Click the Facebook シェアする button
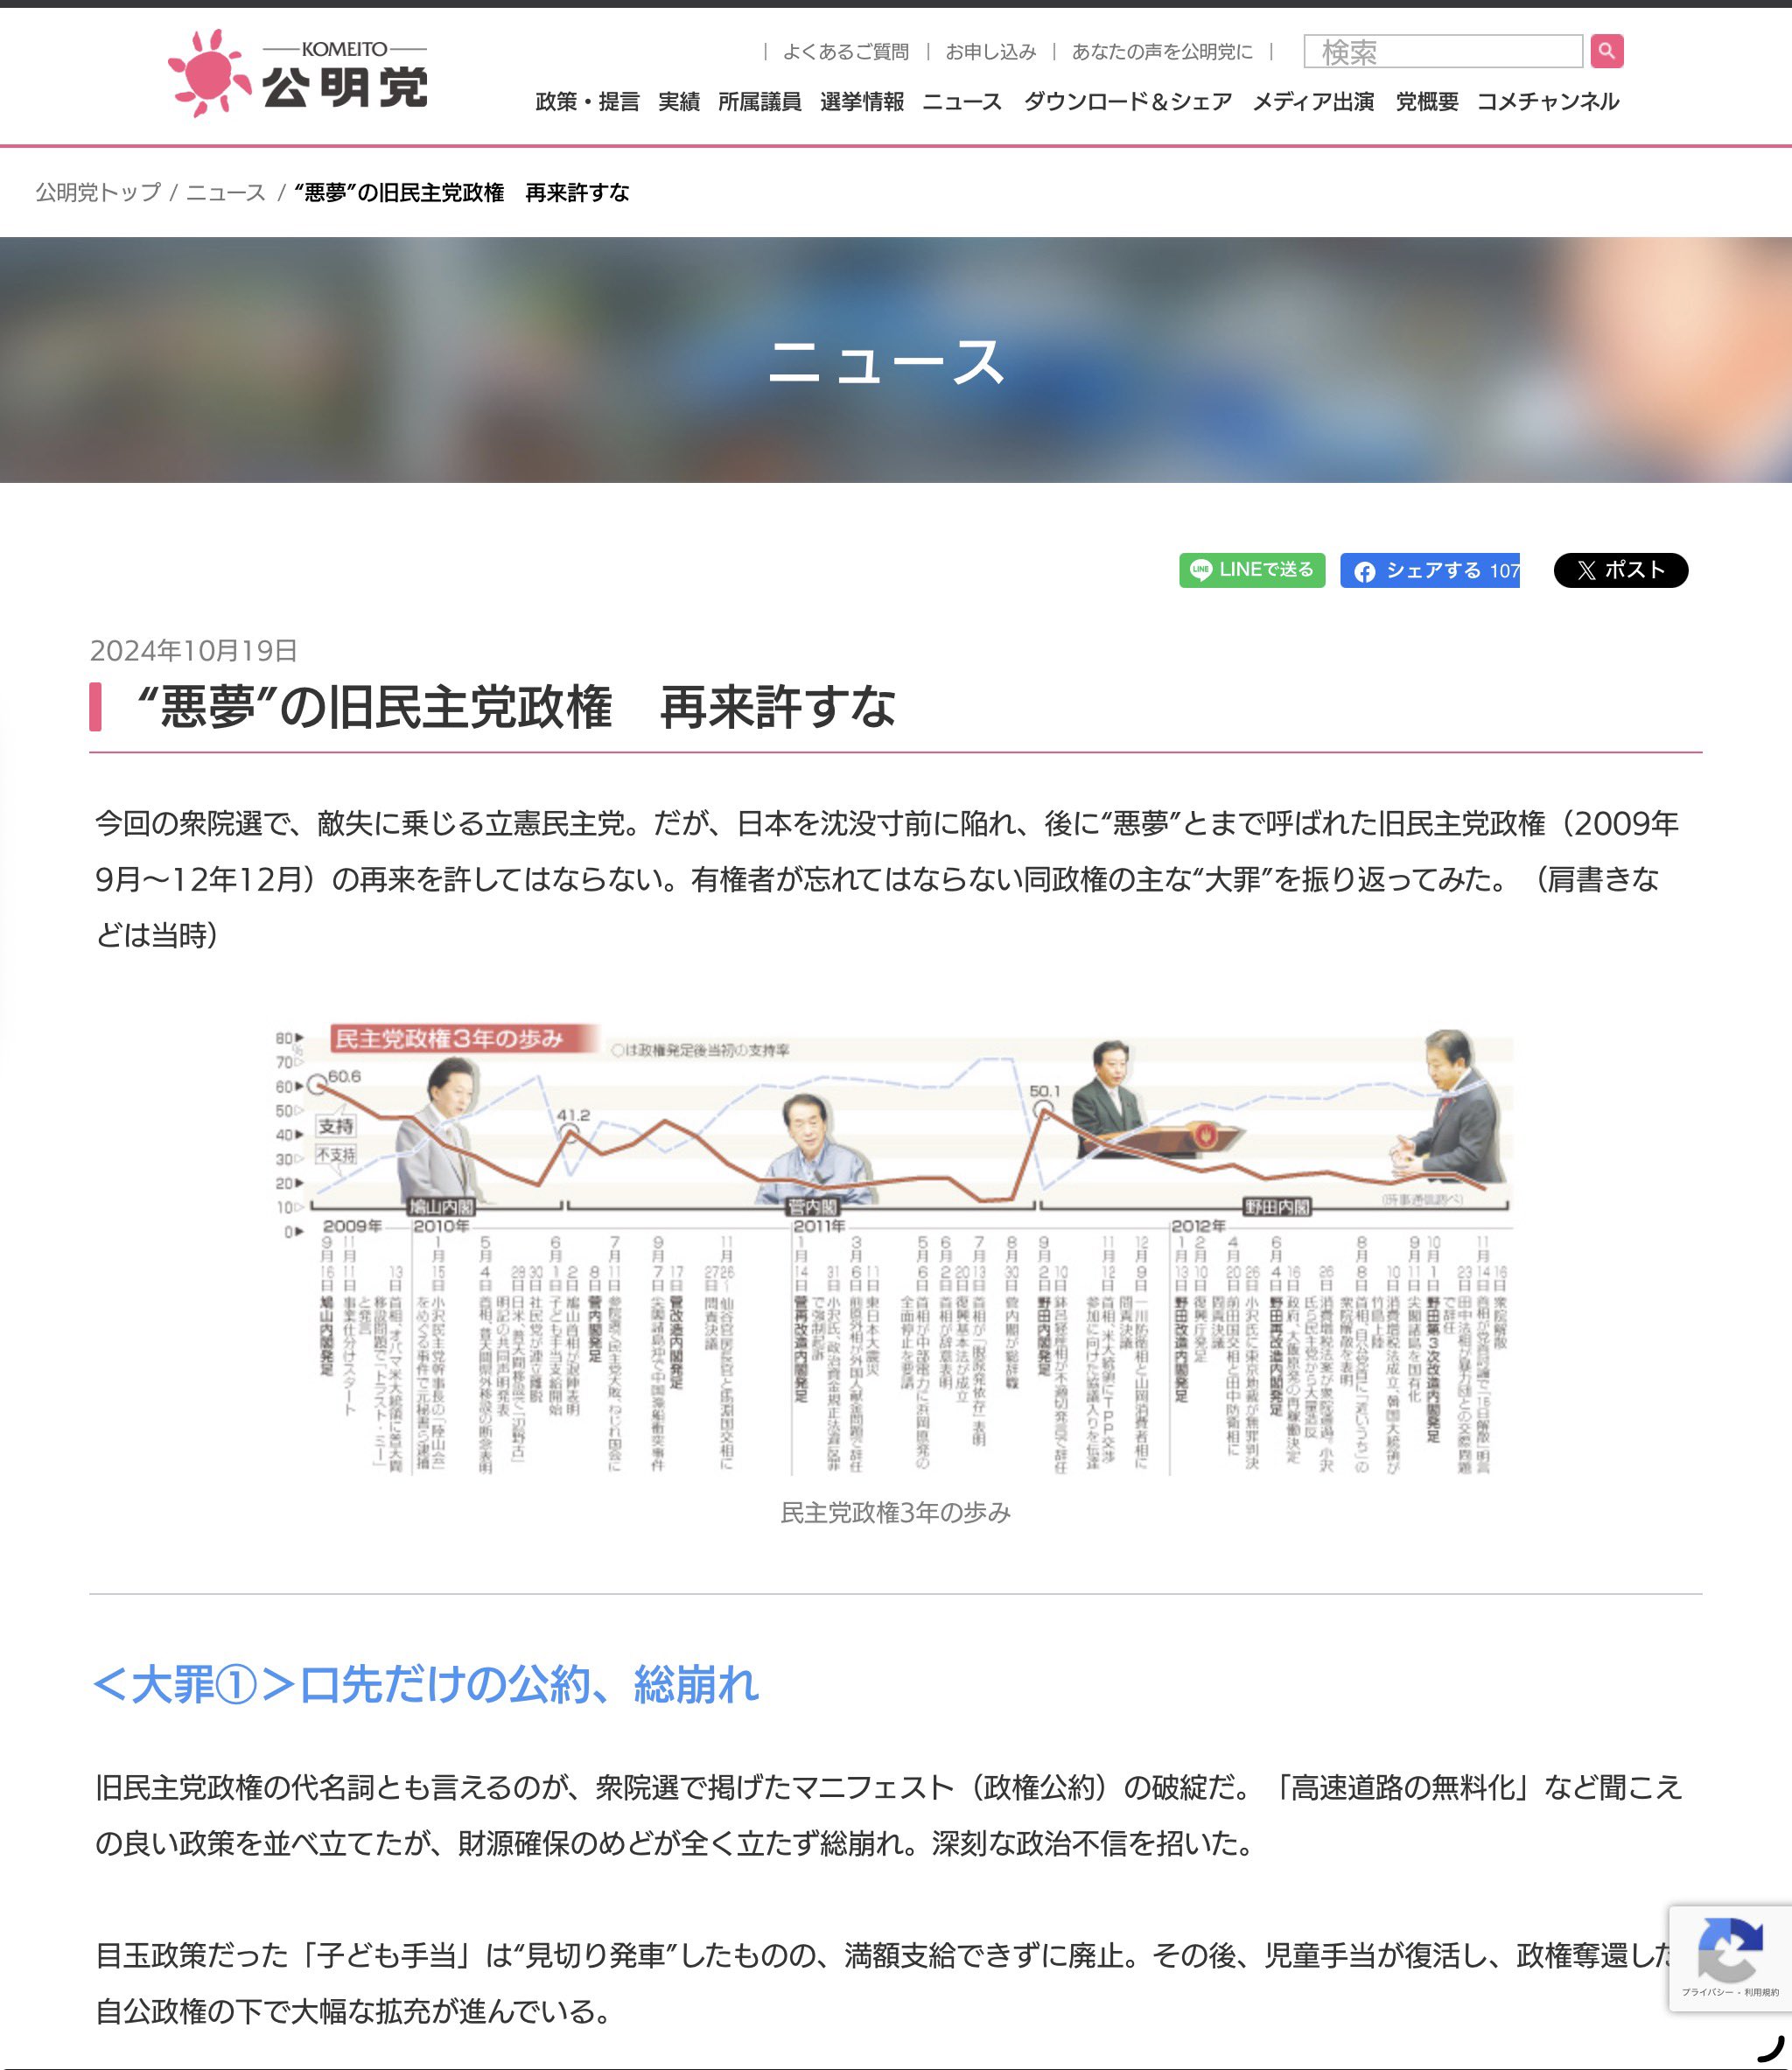This screenshot has height=2070, width=1792. [1429, 570]
